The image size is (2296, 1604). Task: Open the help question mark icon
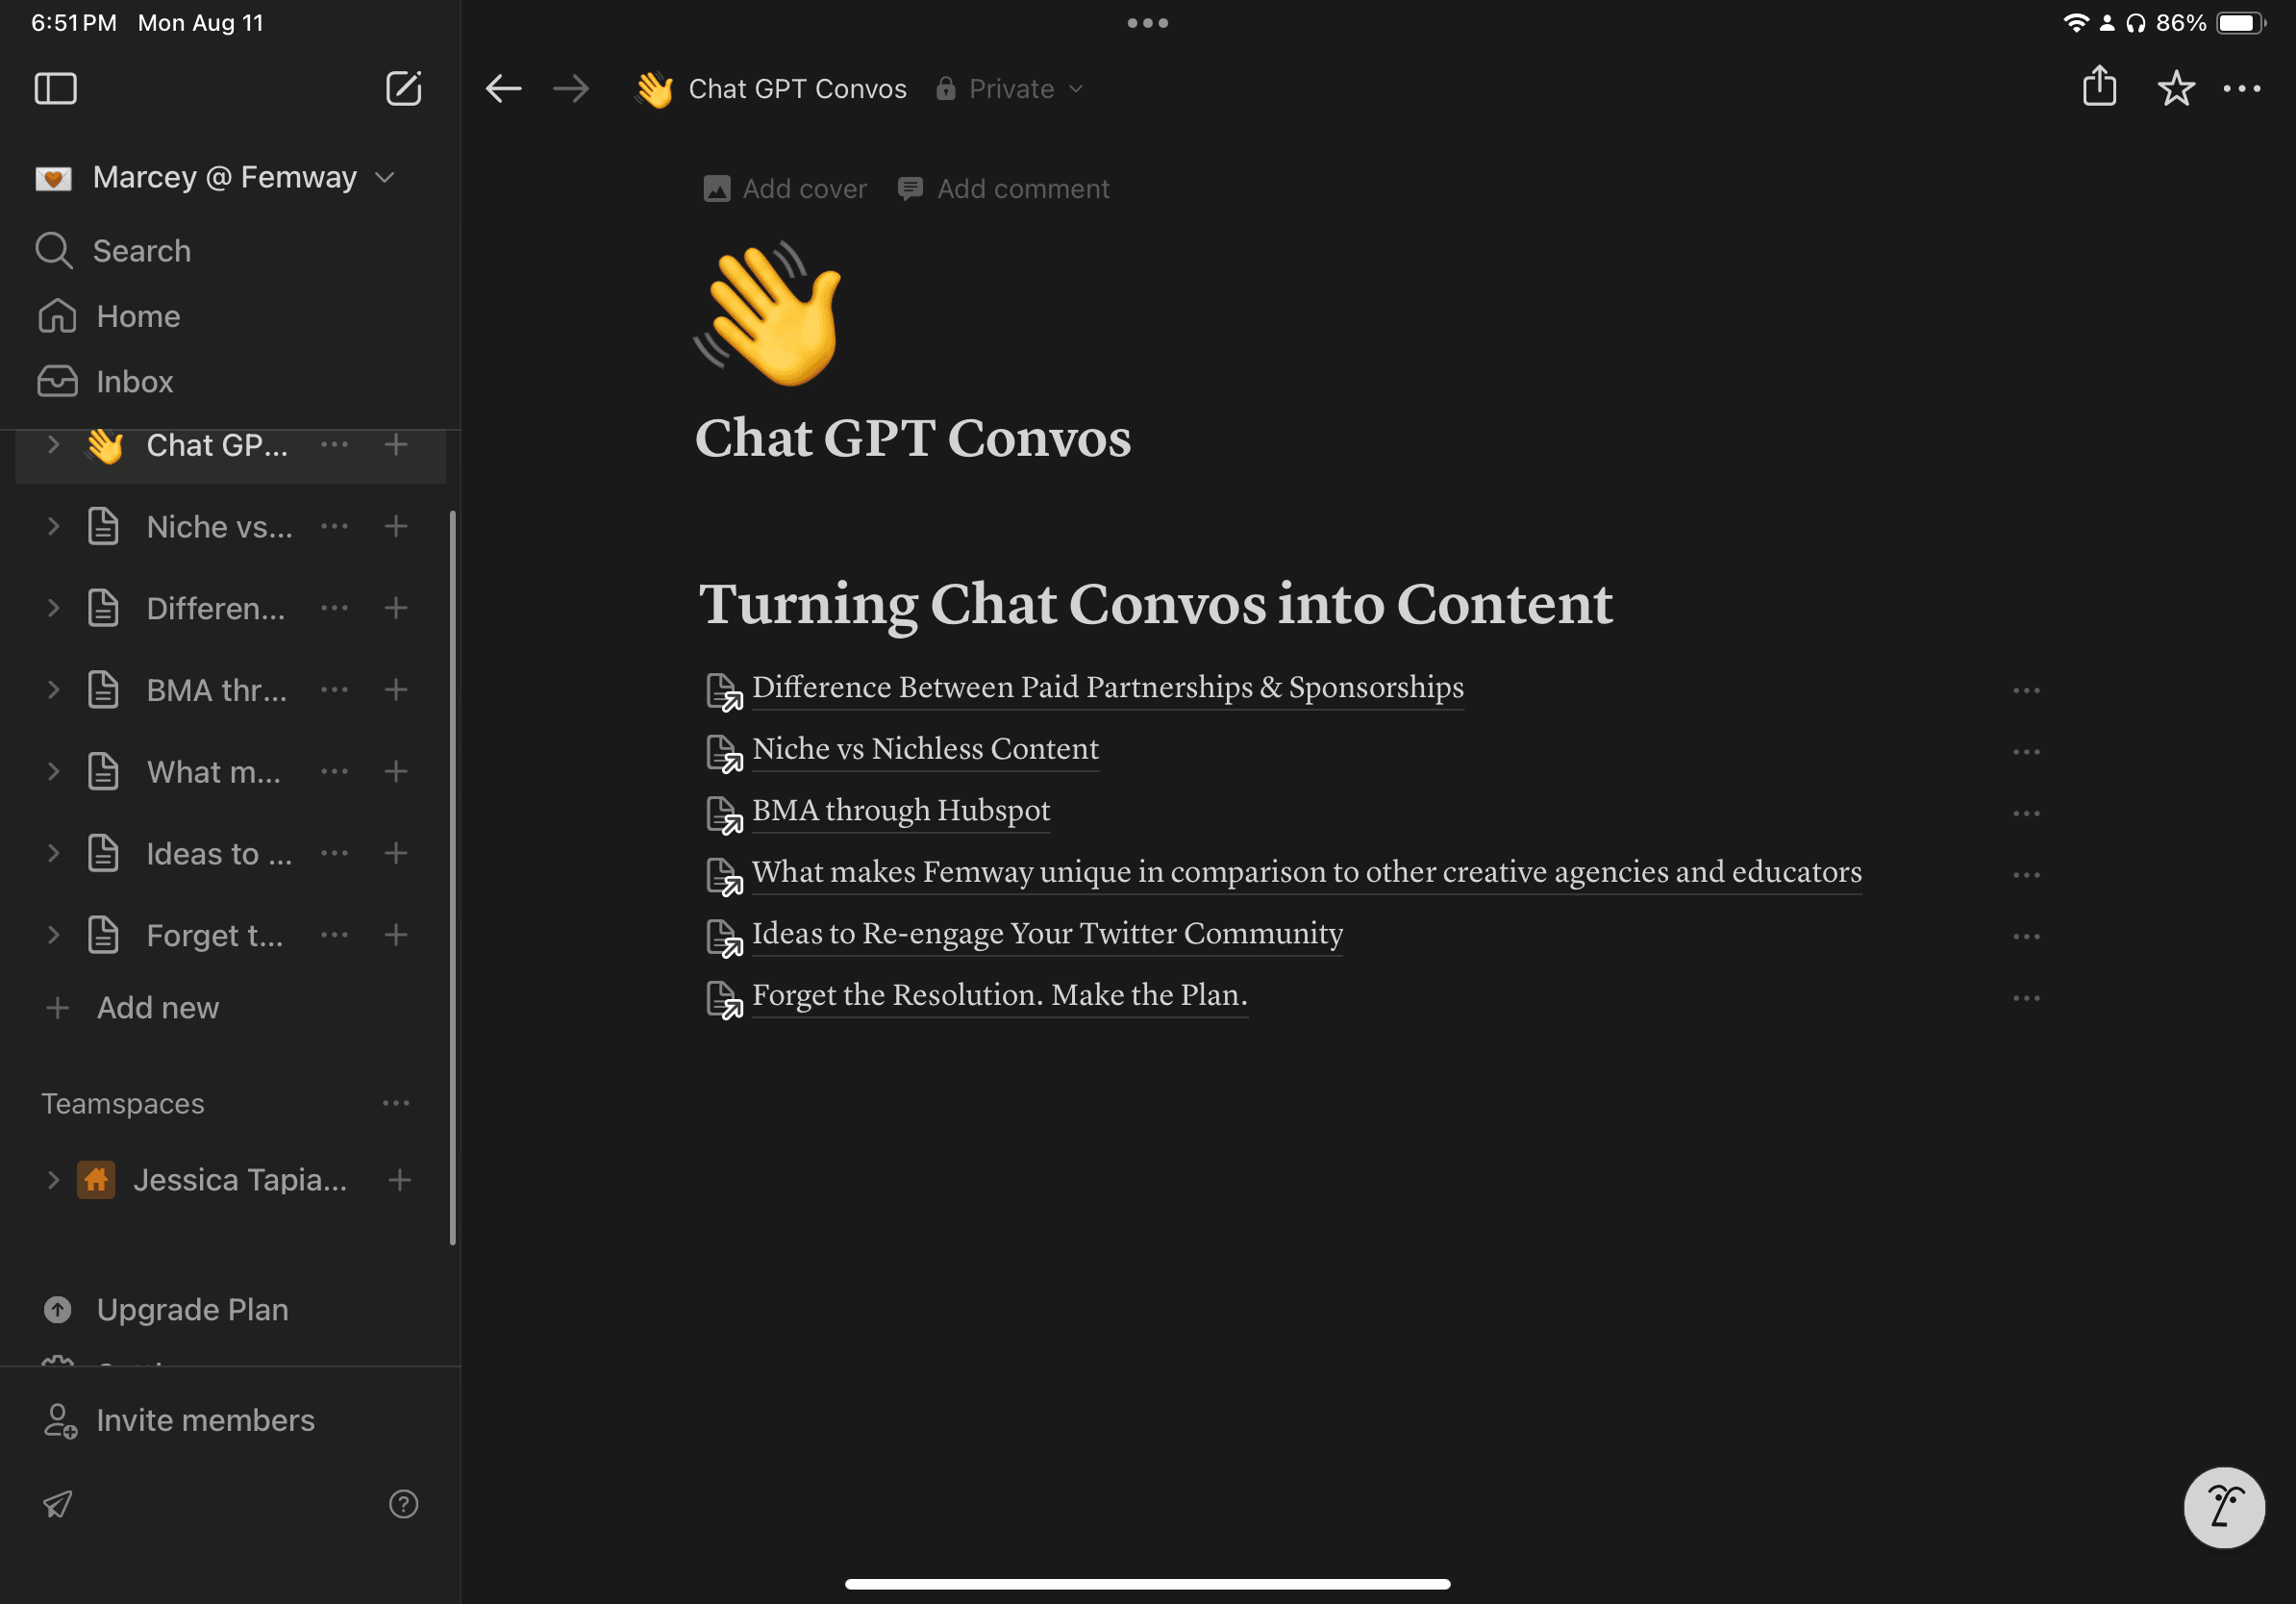tap(403, 1504)
